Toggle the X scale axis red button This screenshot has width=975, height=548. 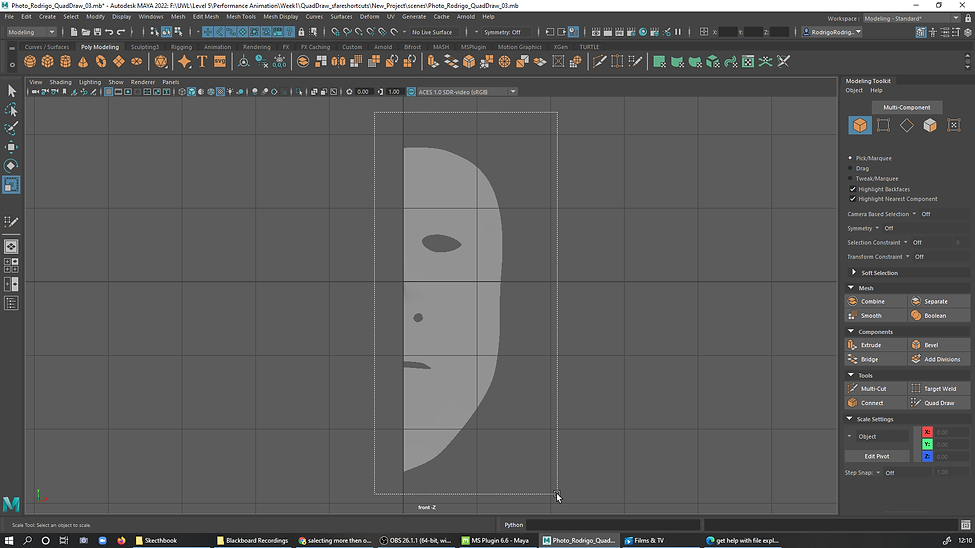coord(927,432)
